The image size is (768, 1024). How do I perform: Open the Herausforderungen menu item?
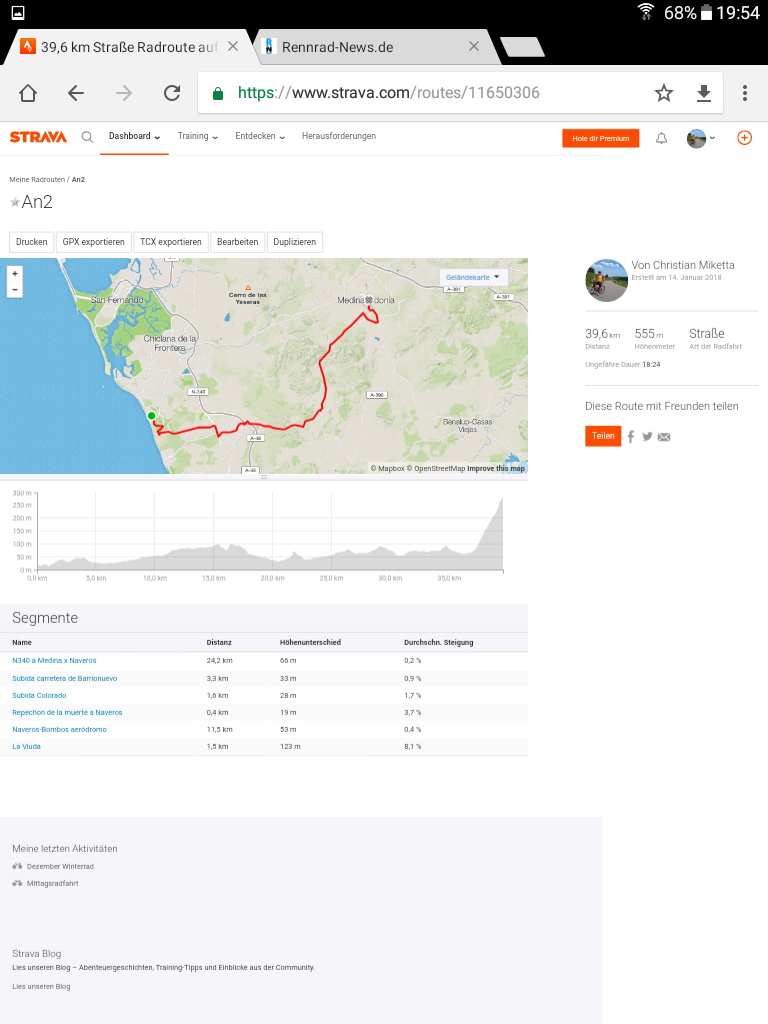pyautogui.click(x=339, y=136)
